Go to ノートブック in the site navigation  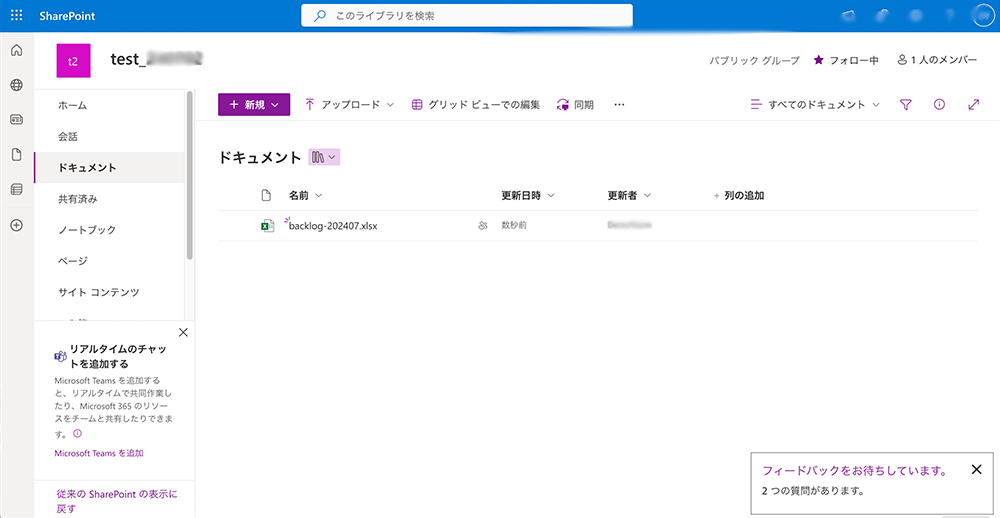coord(87,230)
